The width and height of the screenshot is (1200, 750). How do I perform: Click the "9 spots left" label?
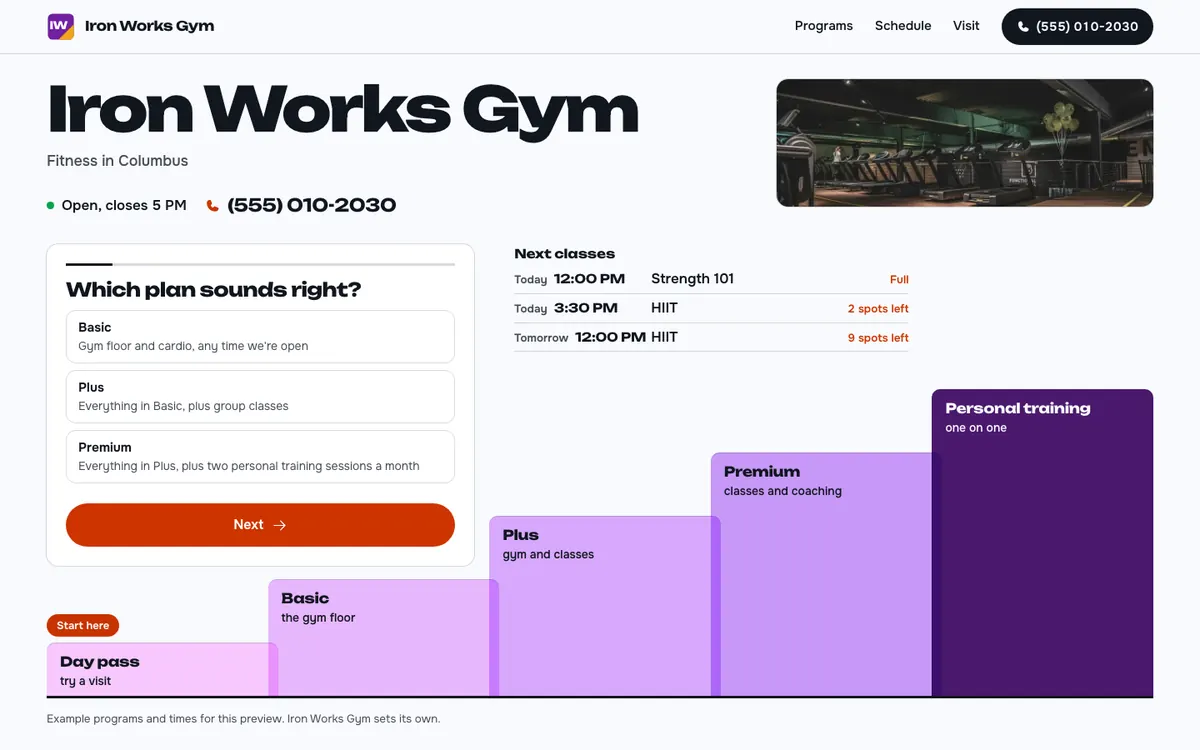point(878,338)
